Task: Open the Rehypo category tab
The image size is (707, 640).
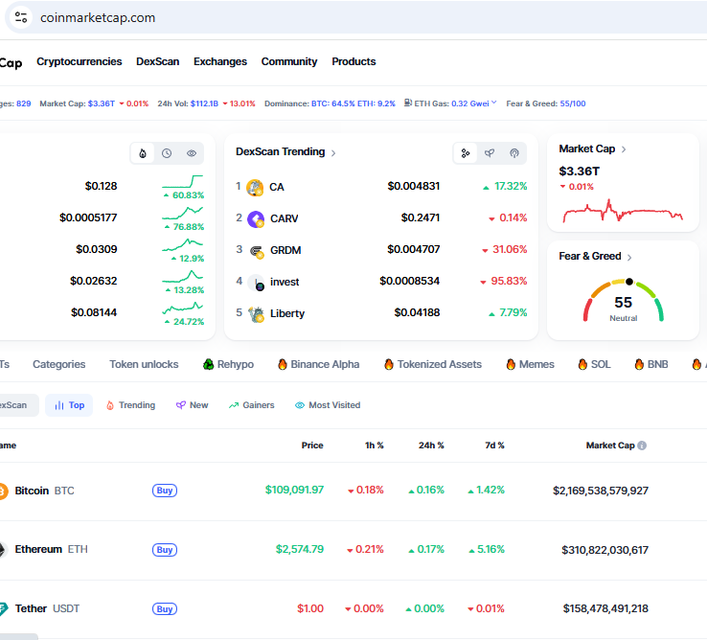Action: 228,364
